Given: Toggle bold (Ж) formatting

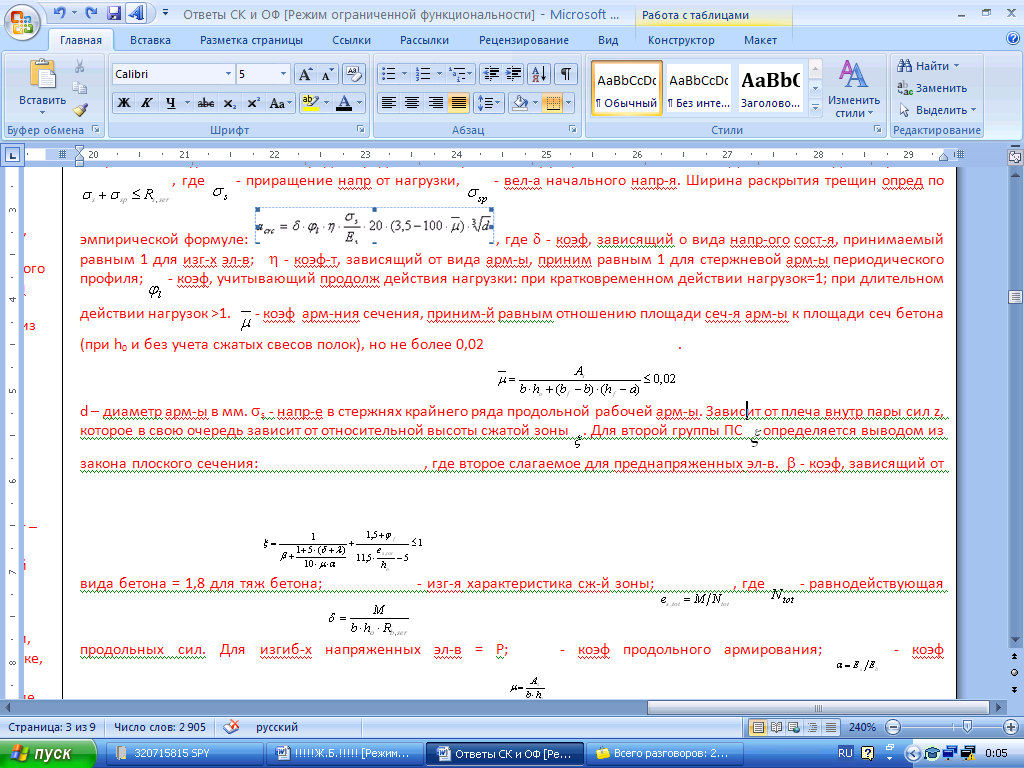Looking at the screenshot, I should (x=123, y=103).
